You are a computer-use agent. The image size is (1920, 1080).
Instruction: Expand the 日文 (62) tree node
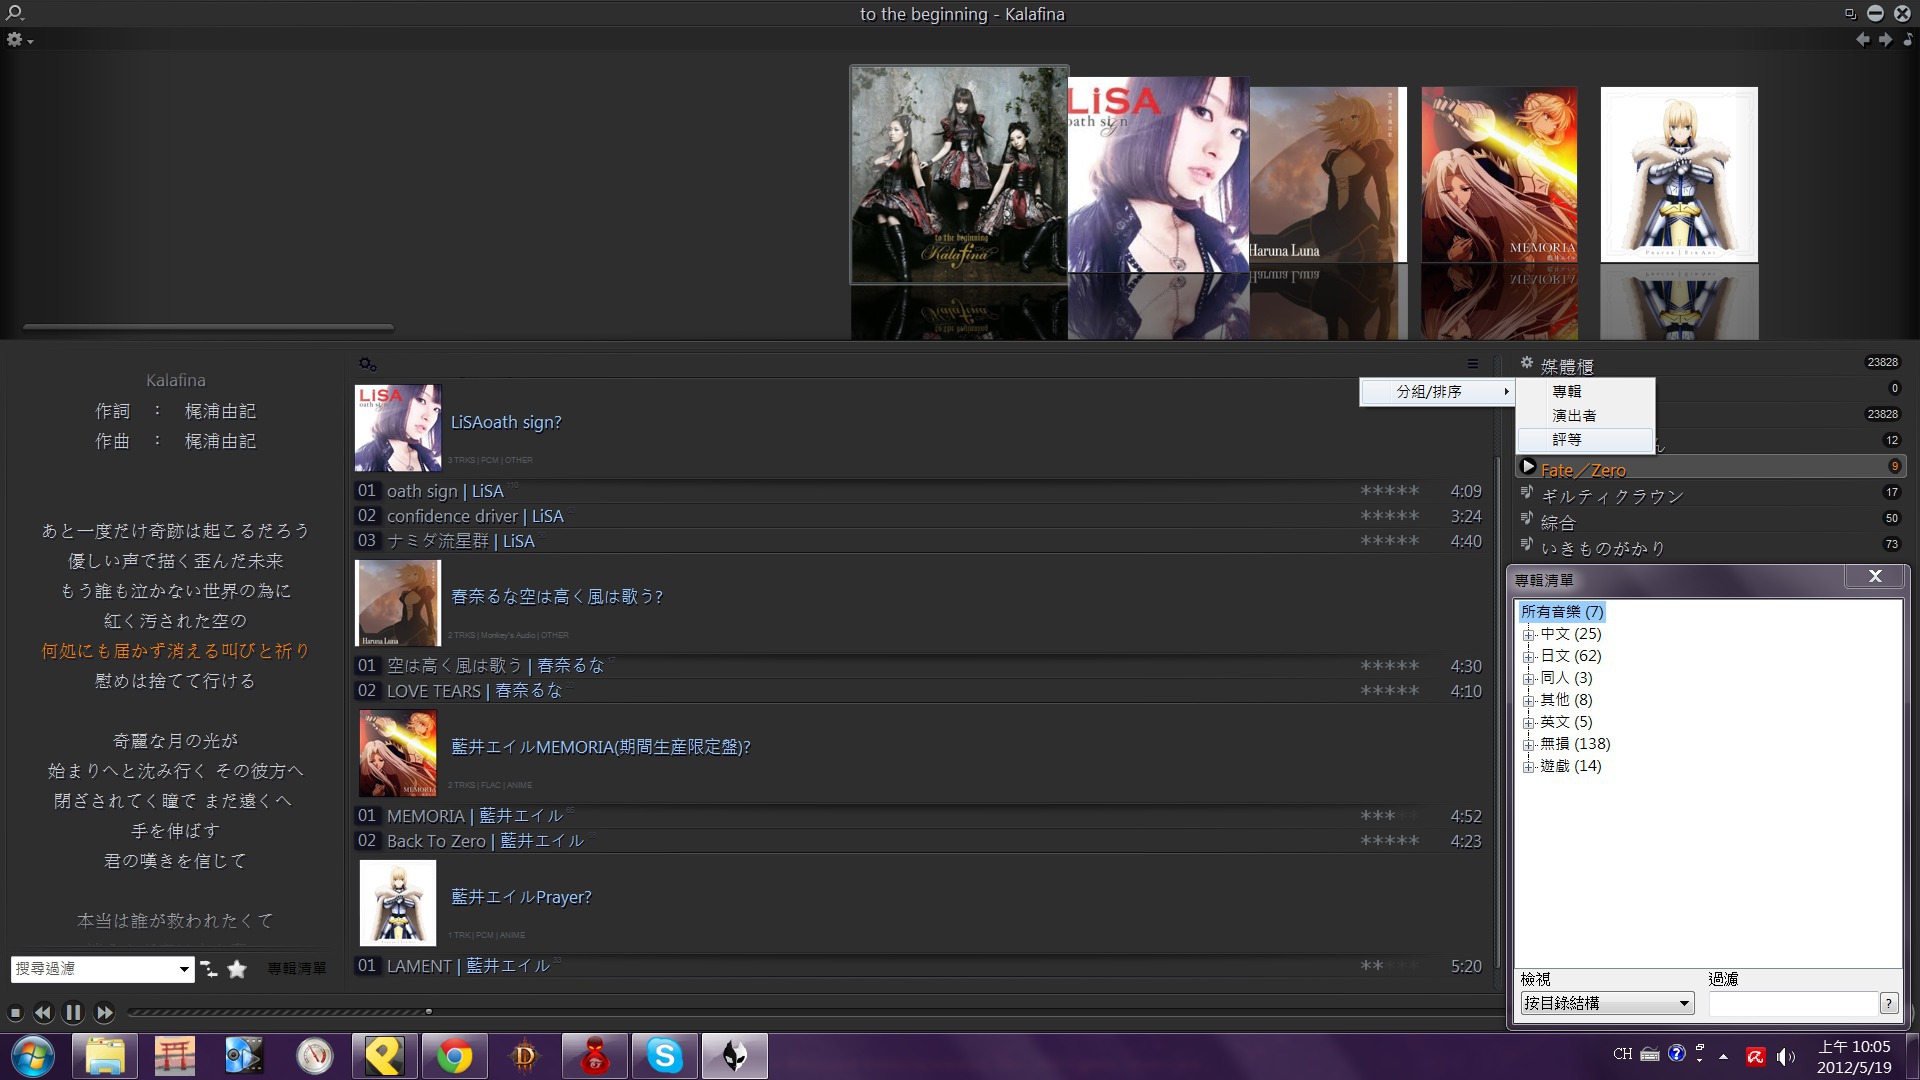point(1528,657)
